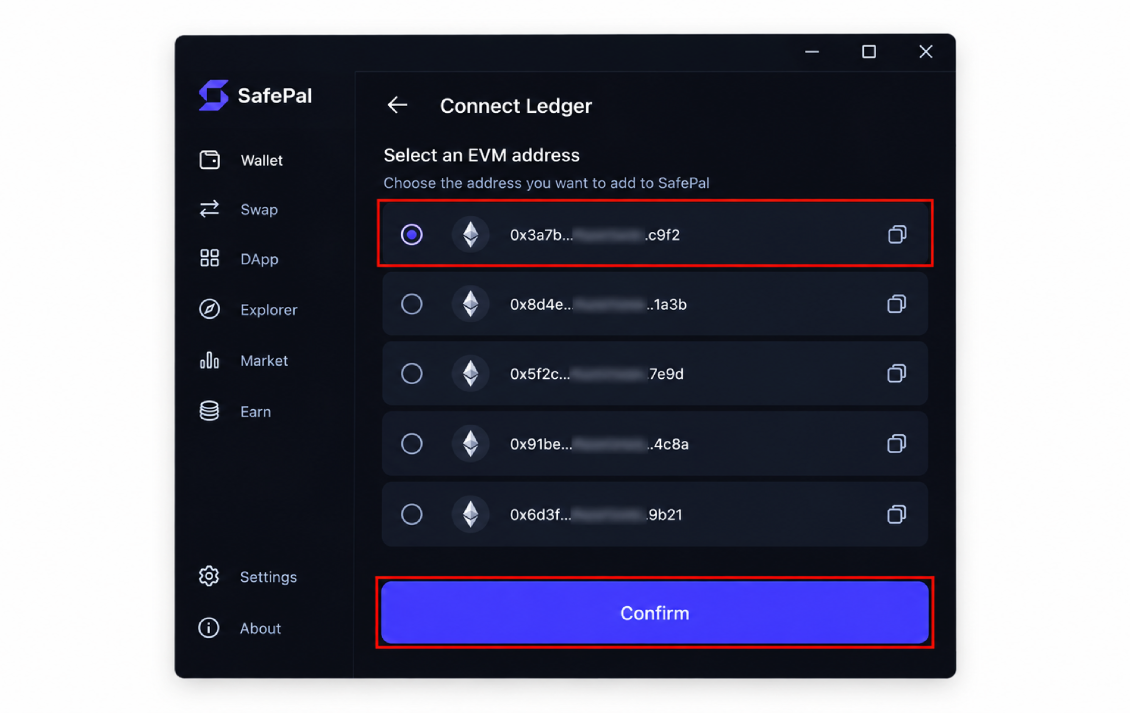The image size is (1130, 720).
Task: Click Ethereum icon of 0x3a7b address
Action: click(471, 234)
